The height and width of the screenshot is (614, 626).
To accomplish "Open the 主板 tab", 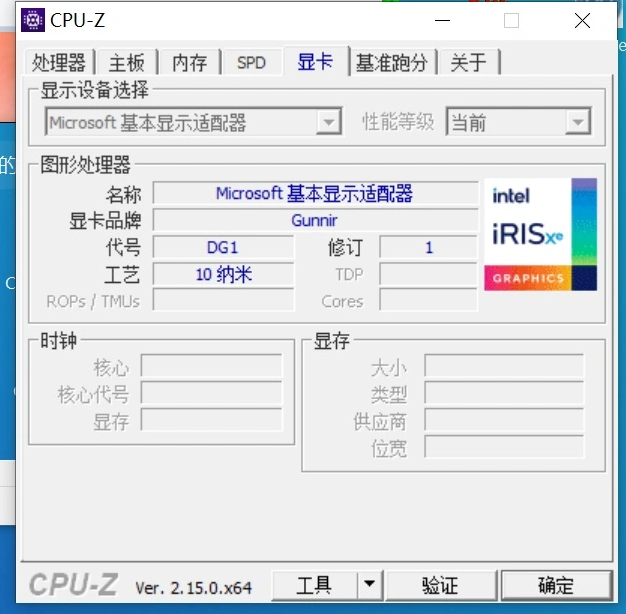I will coord(127,62).
